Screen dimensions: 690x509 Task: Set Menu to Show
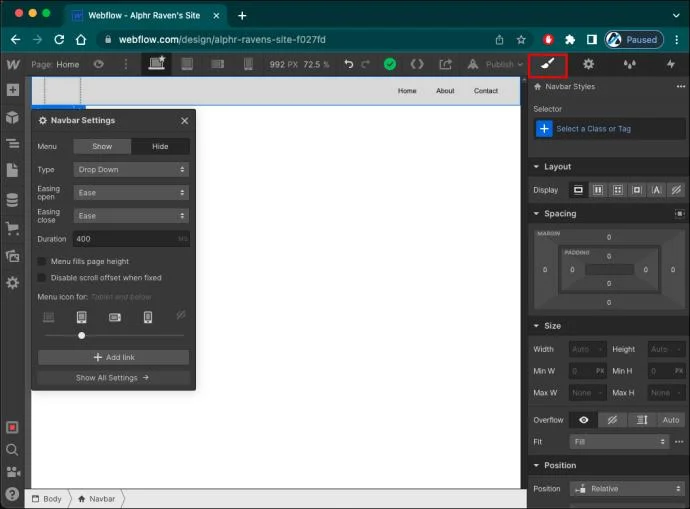(102, 146)
